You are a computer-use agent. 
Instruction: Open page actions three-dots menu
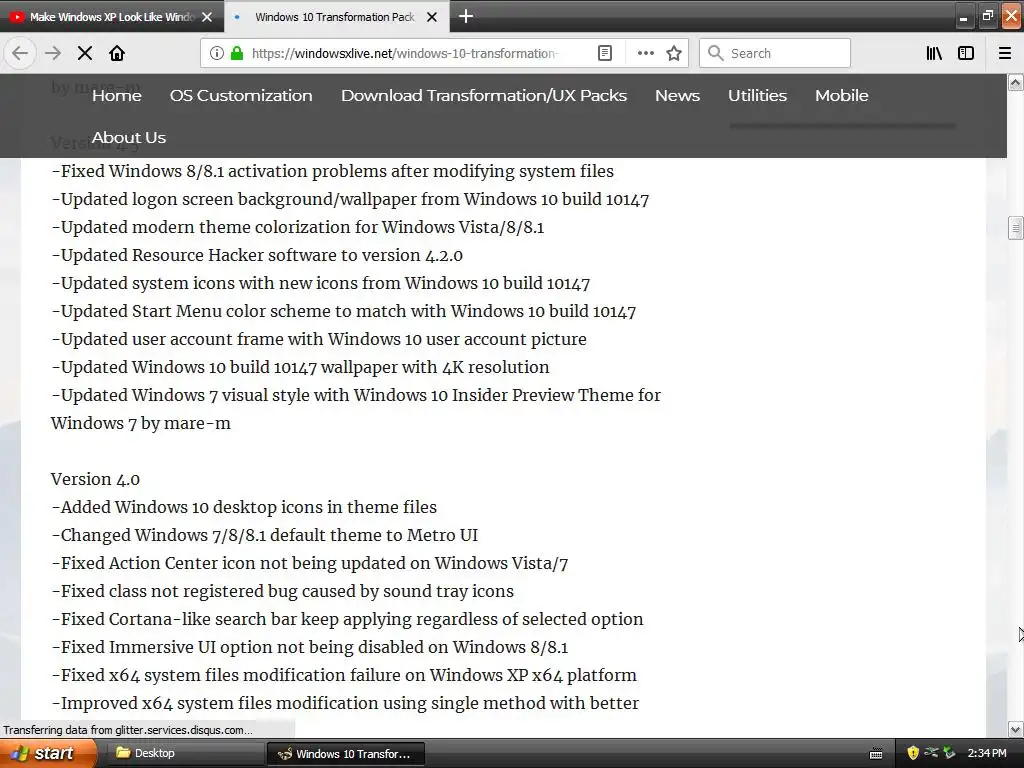coord(645,53)
